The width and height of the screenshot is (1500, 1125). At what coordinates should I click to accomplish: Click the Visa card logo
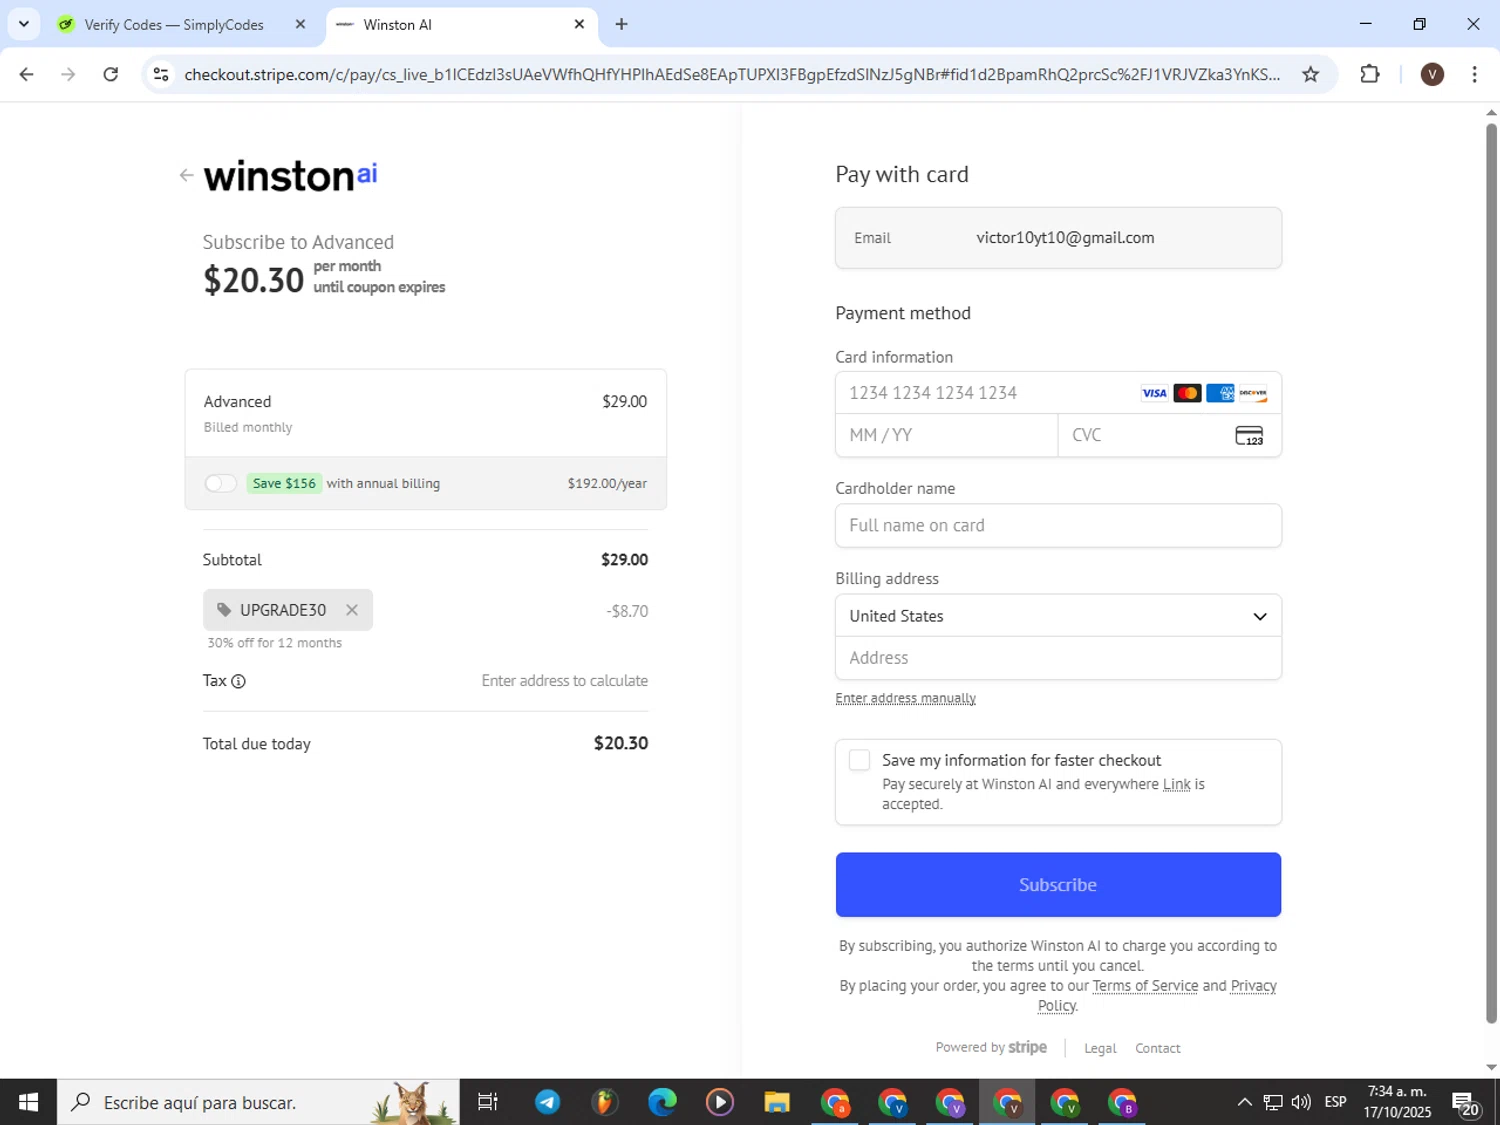click(x=1154, y=393)
